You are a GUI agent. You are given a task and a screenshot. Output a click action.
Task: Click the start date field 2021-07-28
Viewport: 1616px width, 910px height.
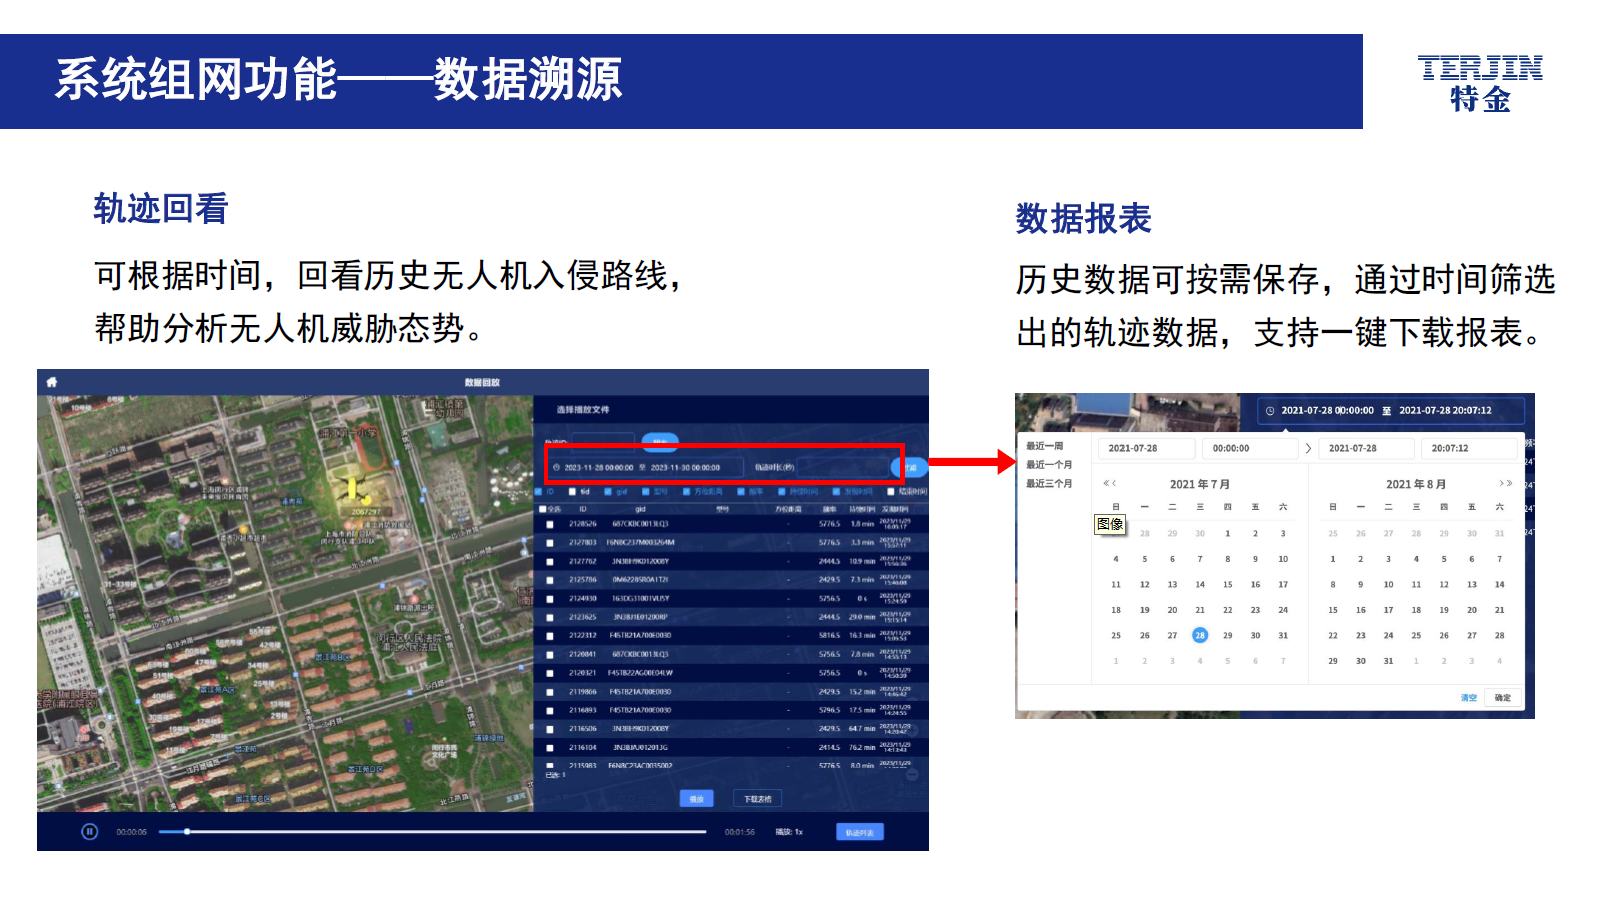coord(1146,448)
